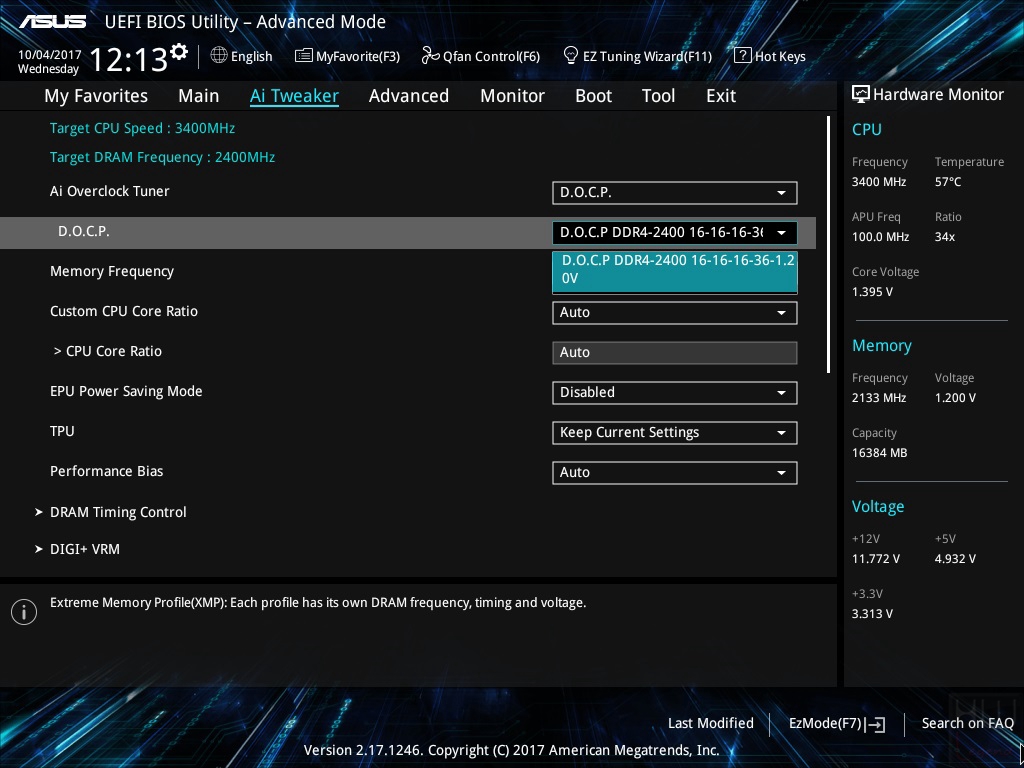Screen dimensions: 1024x768
Task: Switch to Exit tab
Action: click(721, 95)
